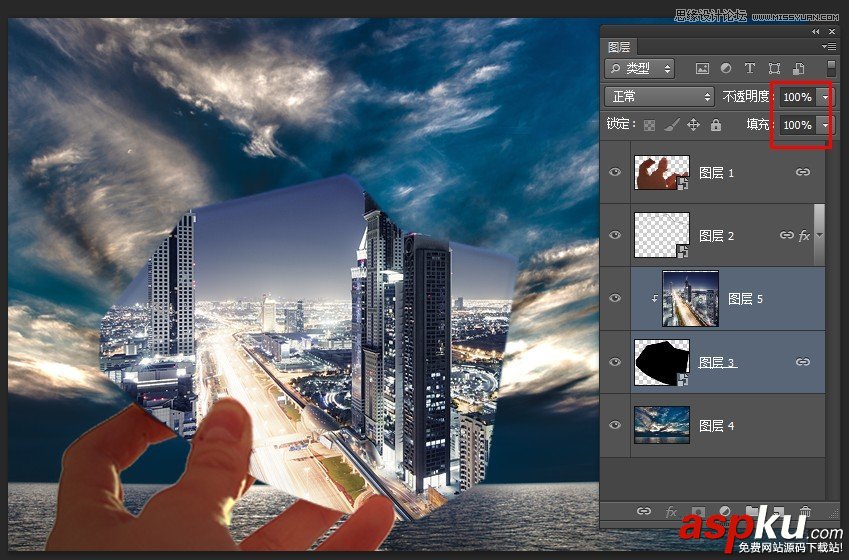Add layer style via bottom fx icon
Viewport: 849px width, 560px height.
pyautogui.click(x=671, y=512)
